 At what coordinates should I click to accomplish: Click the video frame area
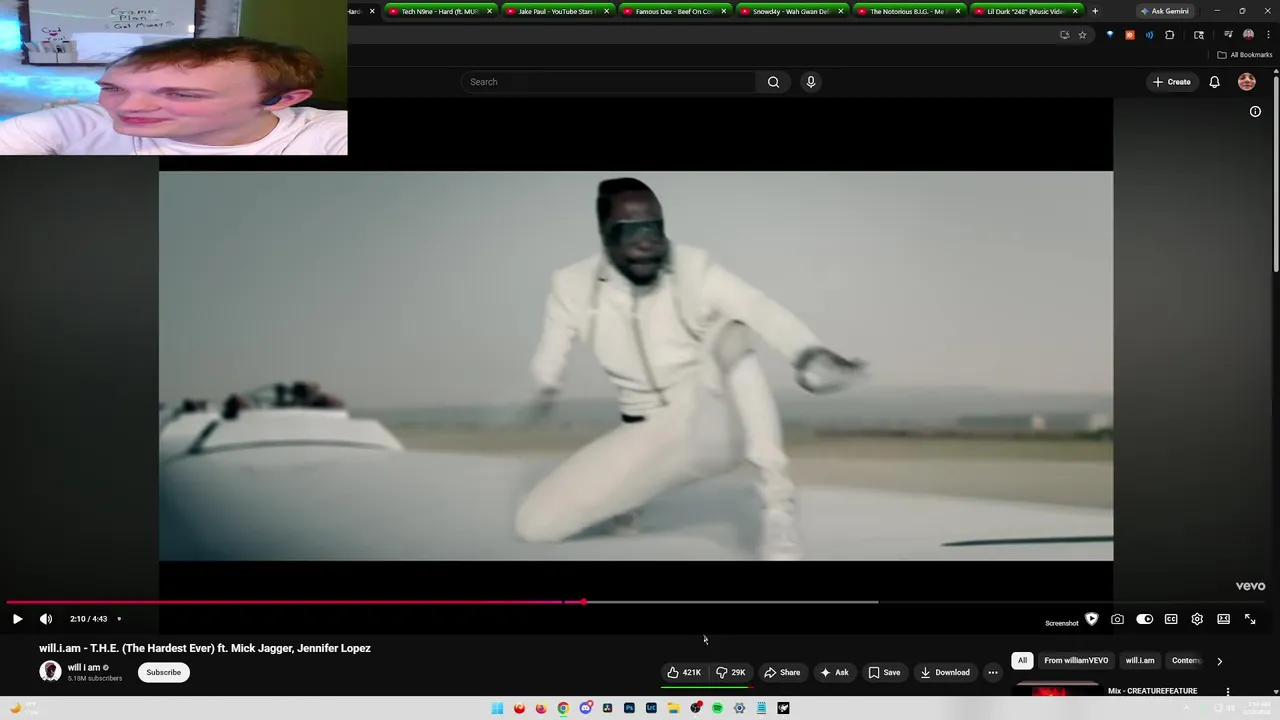coord(636,366)
